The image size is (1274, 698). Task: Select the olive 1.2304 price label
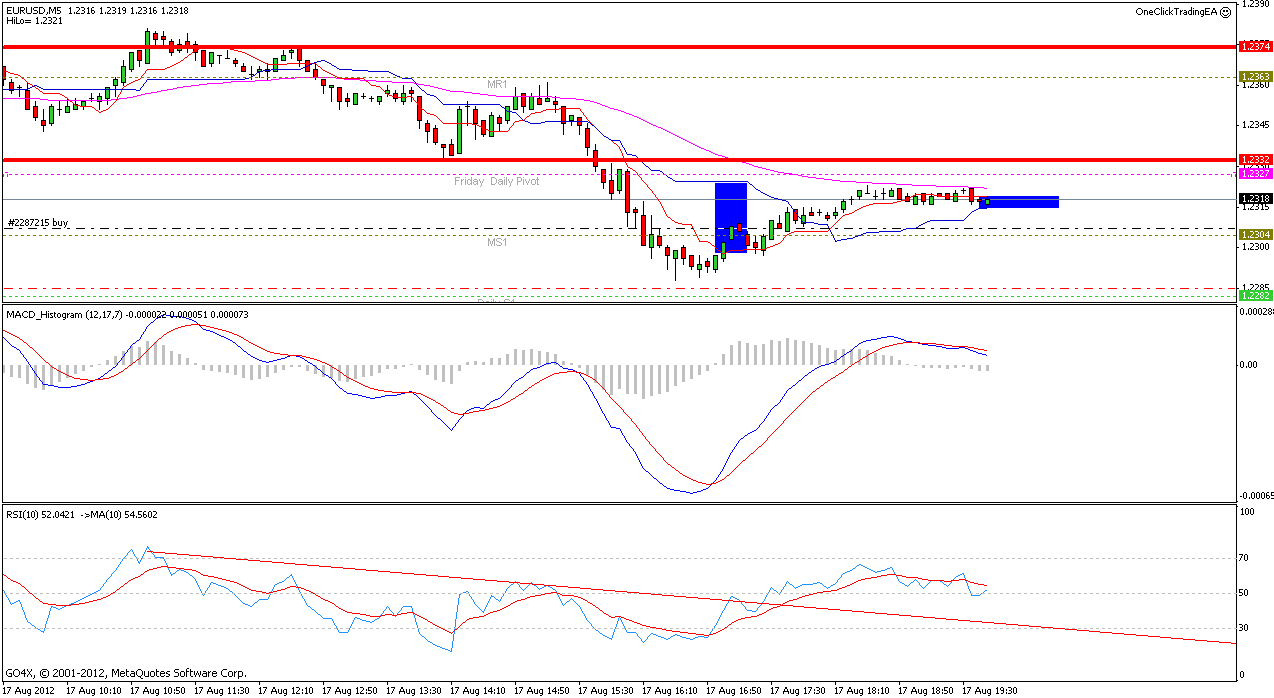(1255, 234)
